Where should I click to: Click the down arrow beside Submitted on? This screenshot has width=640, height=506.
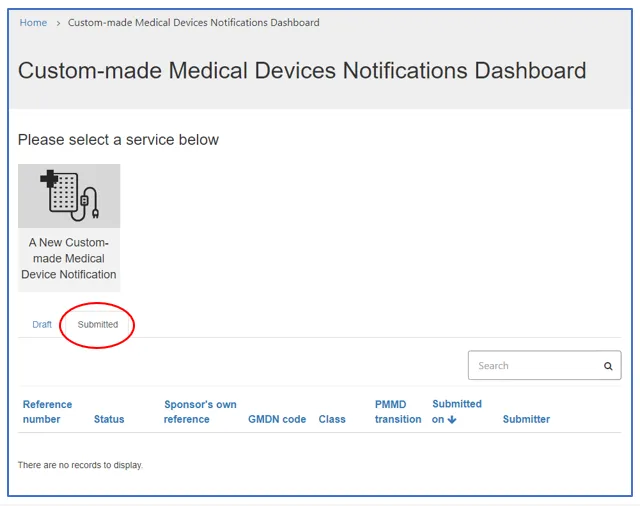(452, 420)
